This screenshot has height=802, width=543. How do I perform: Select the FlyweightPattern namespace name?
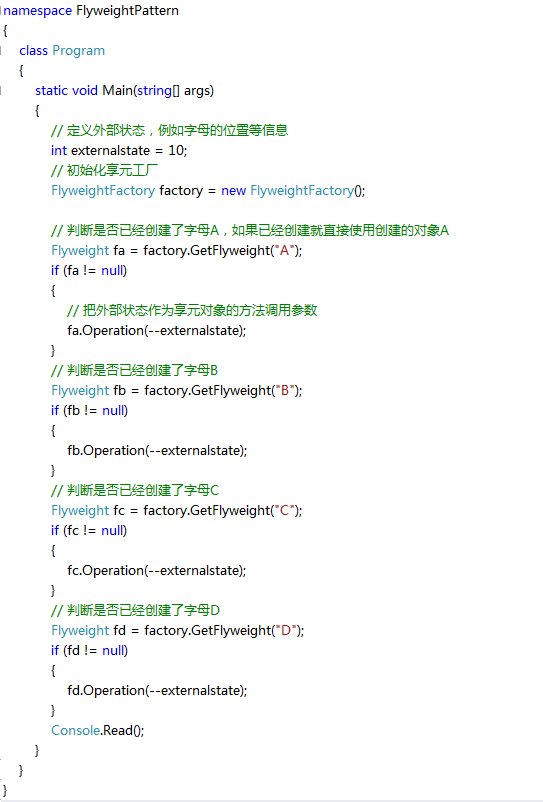pos(127,11)
